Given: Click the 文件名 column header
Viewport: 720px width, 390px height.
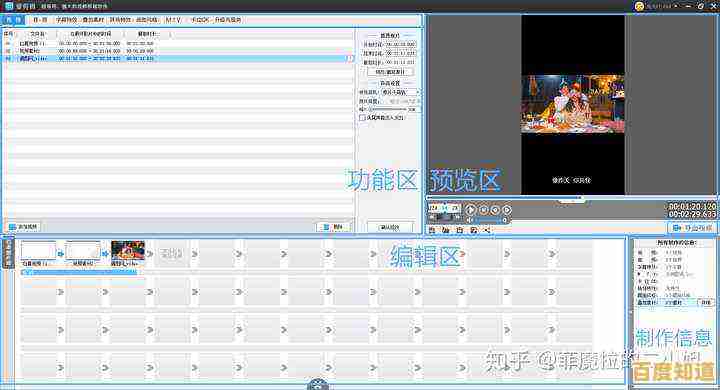Looking at the screenshot, I should click(x=38, y=34).
